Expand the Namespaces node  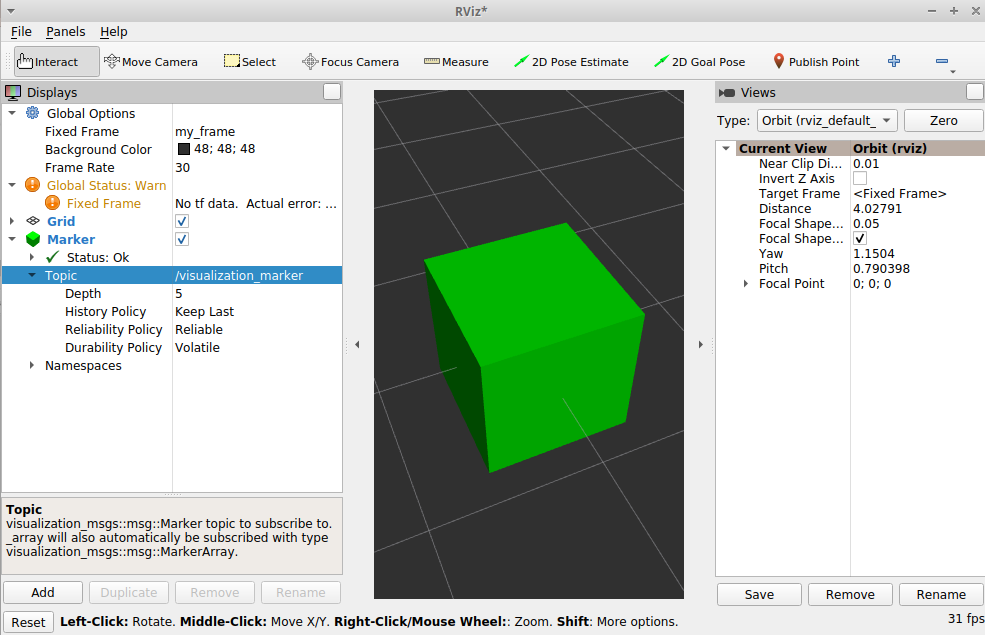[x=32, y=365]
